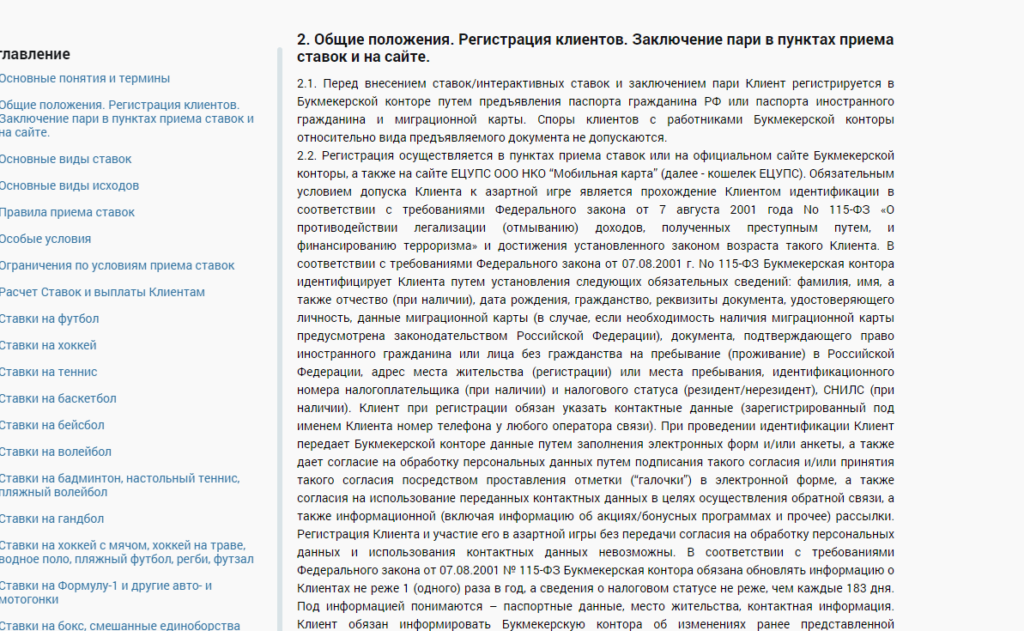This screenshot has height=631, width=1024.
Task: Select 'Ставки на футбол' link
Action: [x=50, y=319]
